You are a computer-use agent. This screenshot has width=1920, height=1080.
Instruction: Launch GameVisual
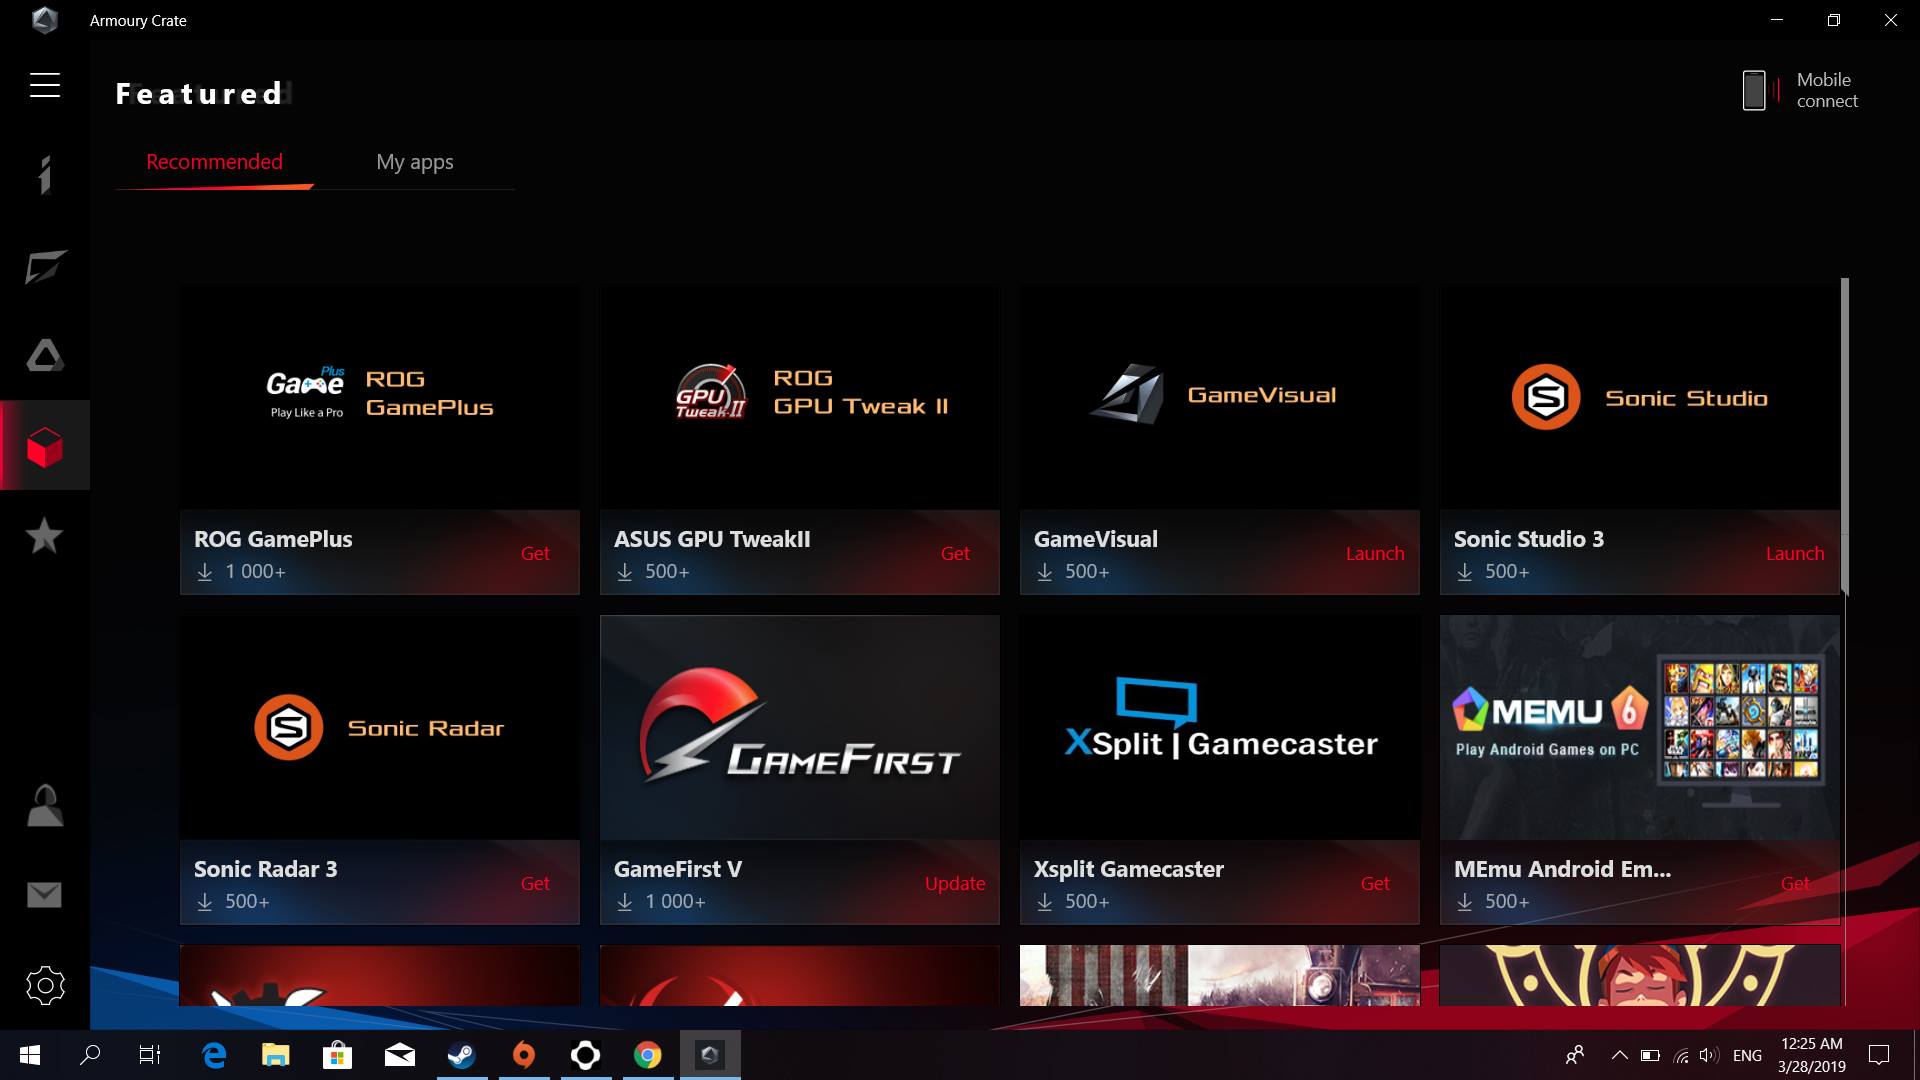(1375, 553)
